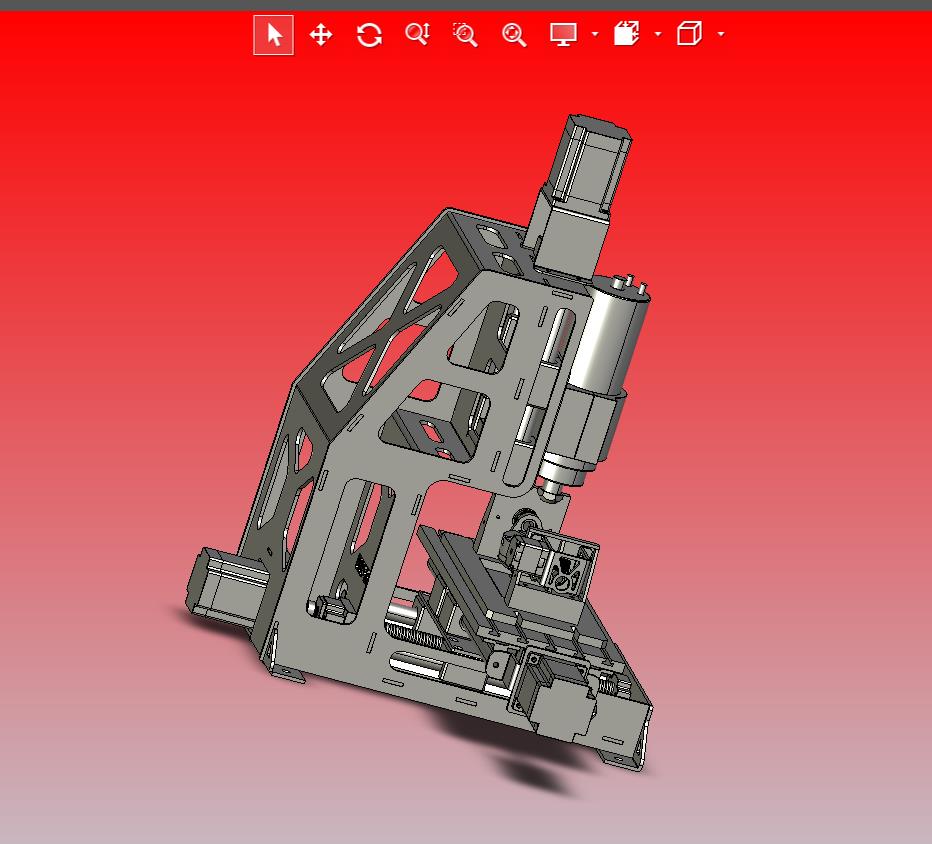Activate the Select arrow tool
This screenshot has width=932, height=844.
click(273, 35)
